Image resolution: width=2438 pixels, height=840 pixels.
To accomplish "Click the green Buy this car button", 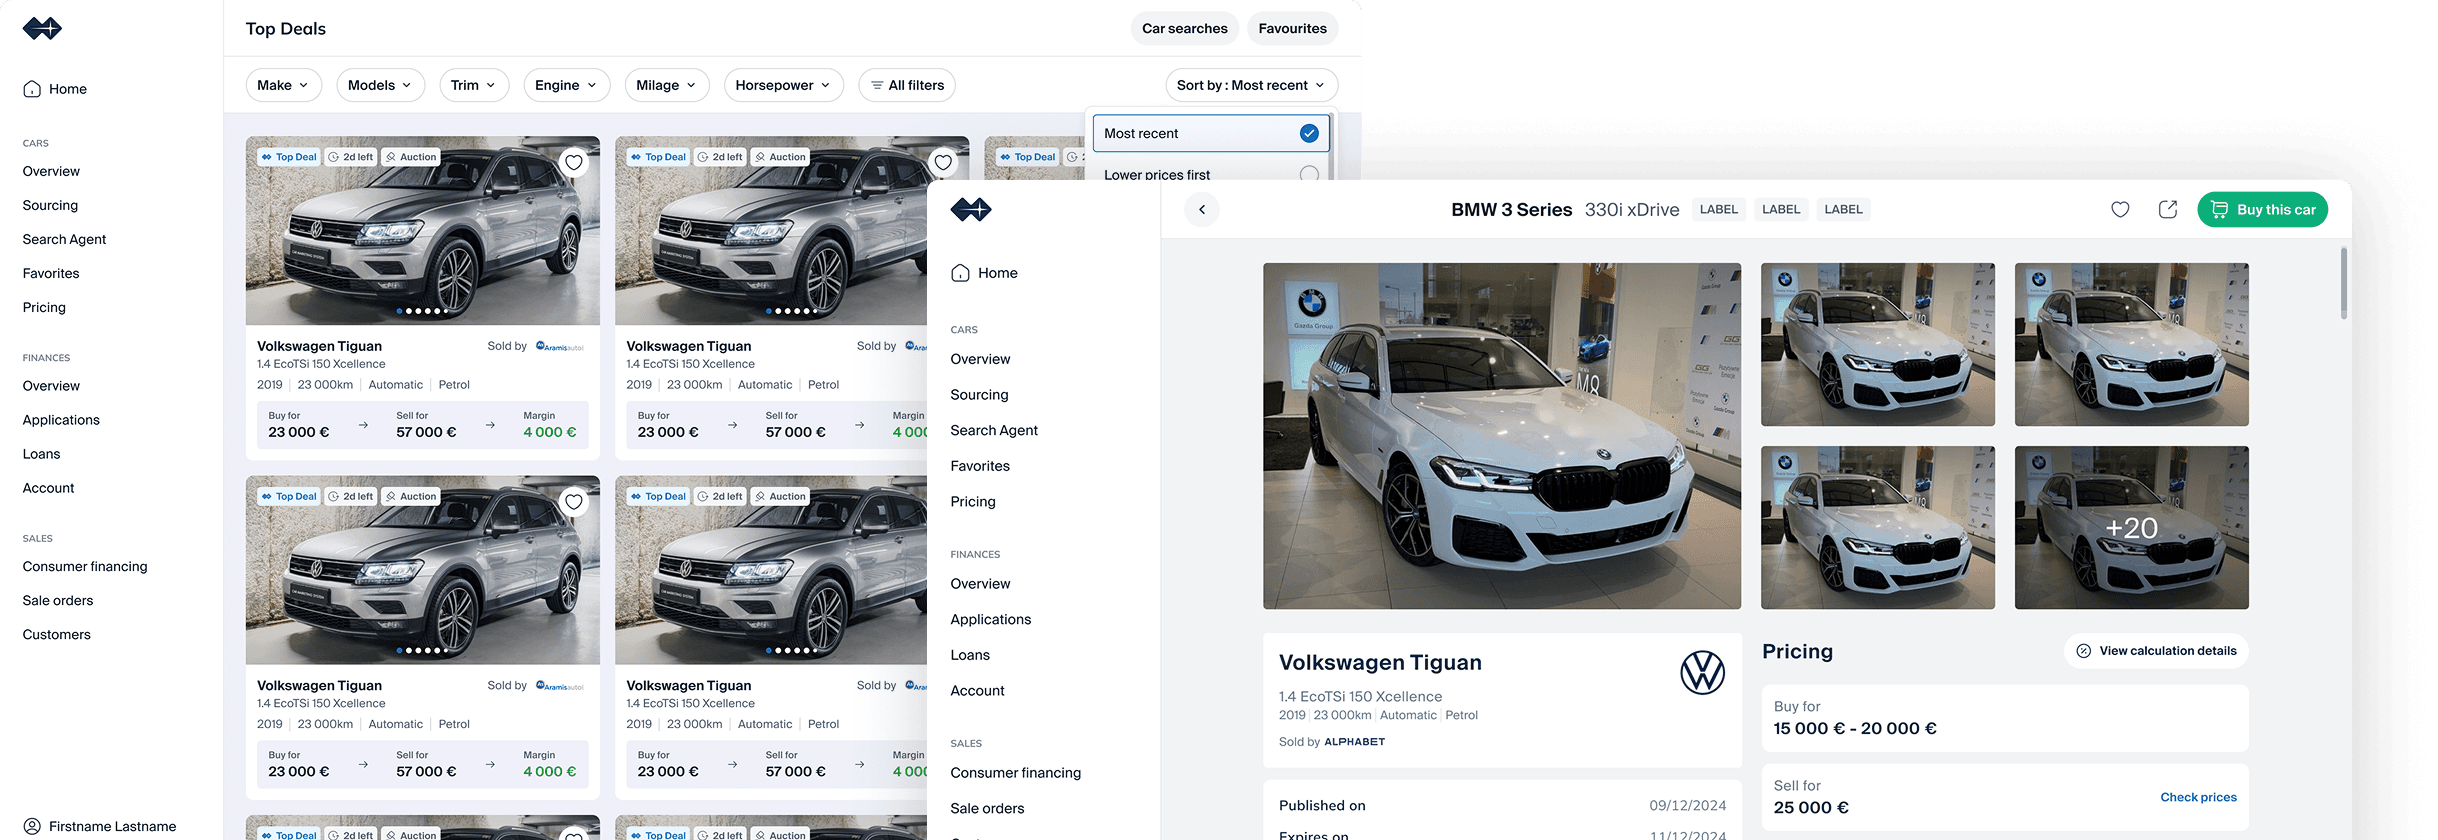I will click(2263, 210).
